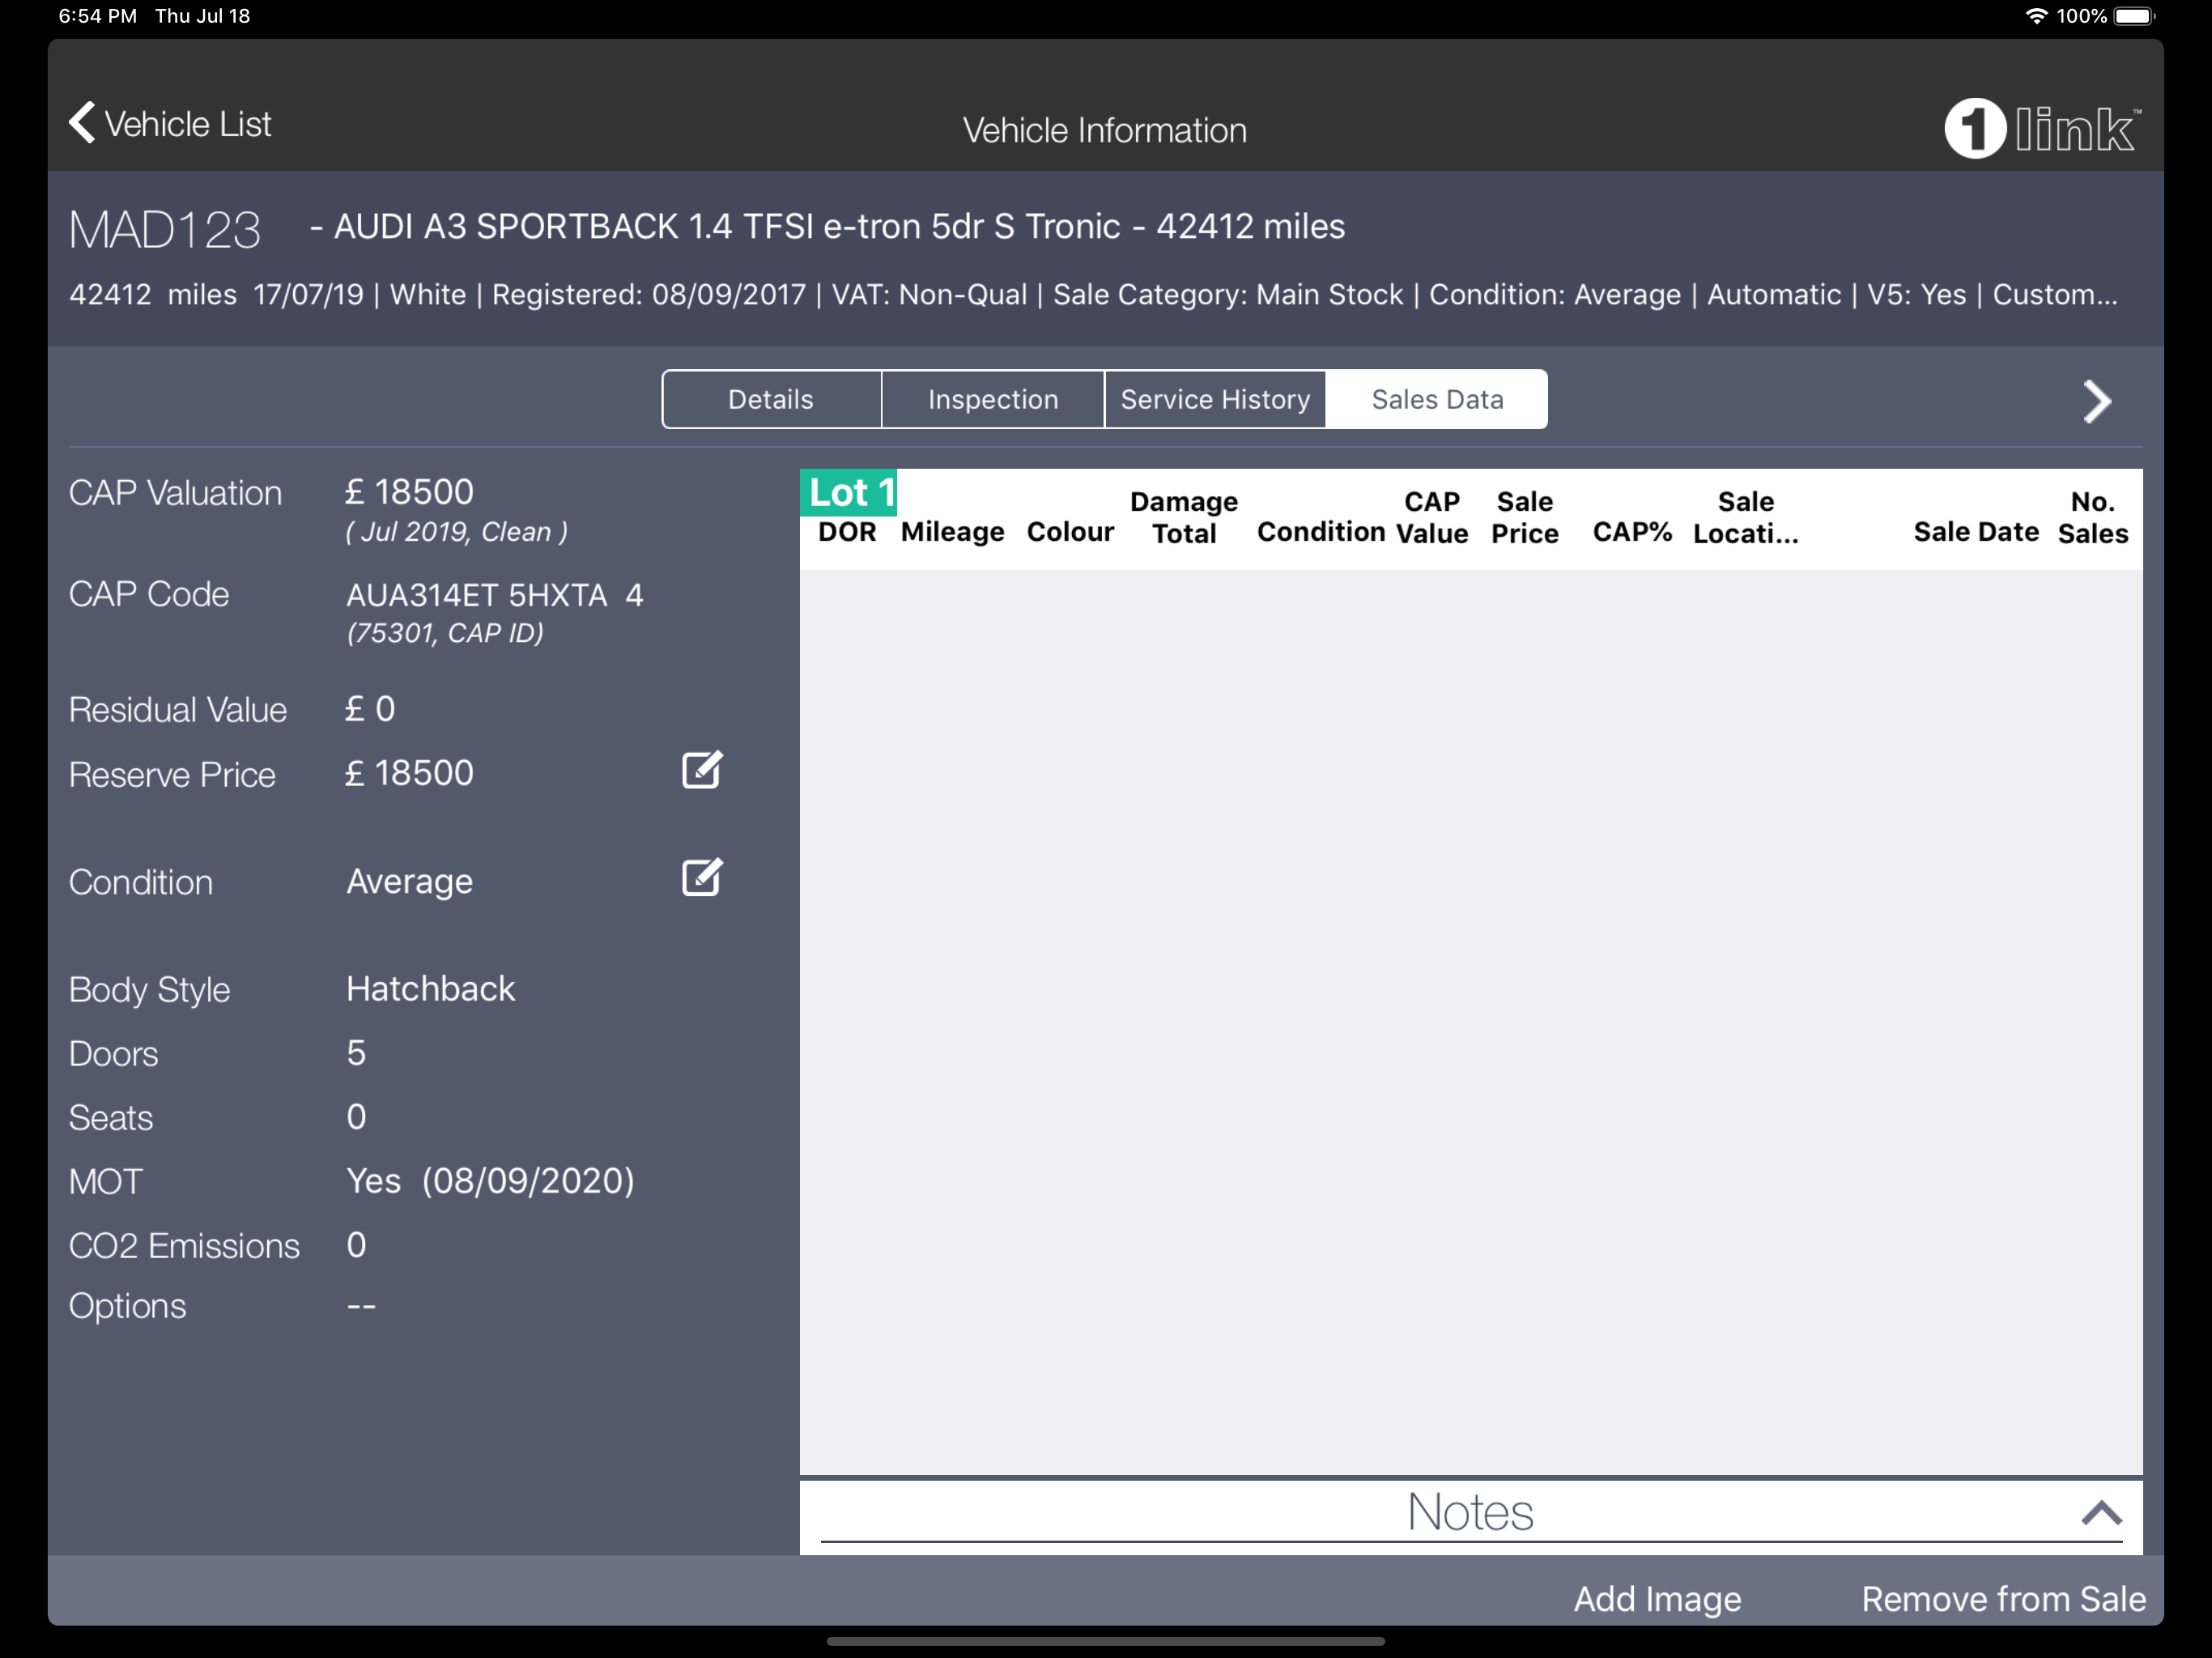Edit the Reserve Price value
The height and width of the screenshot is (1658, 2212).
[x=702, y=770]
